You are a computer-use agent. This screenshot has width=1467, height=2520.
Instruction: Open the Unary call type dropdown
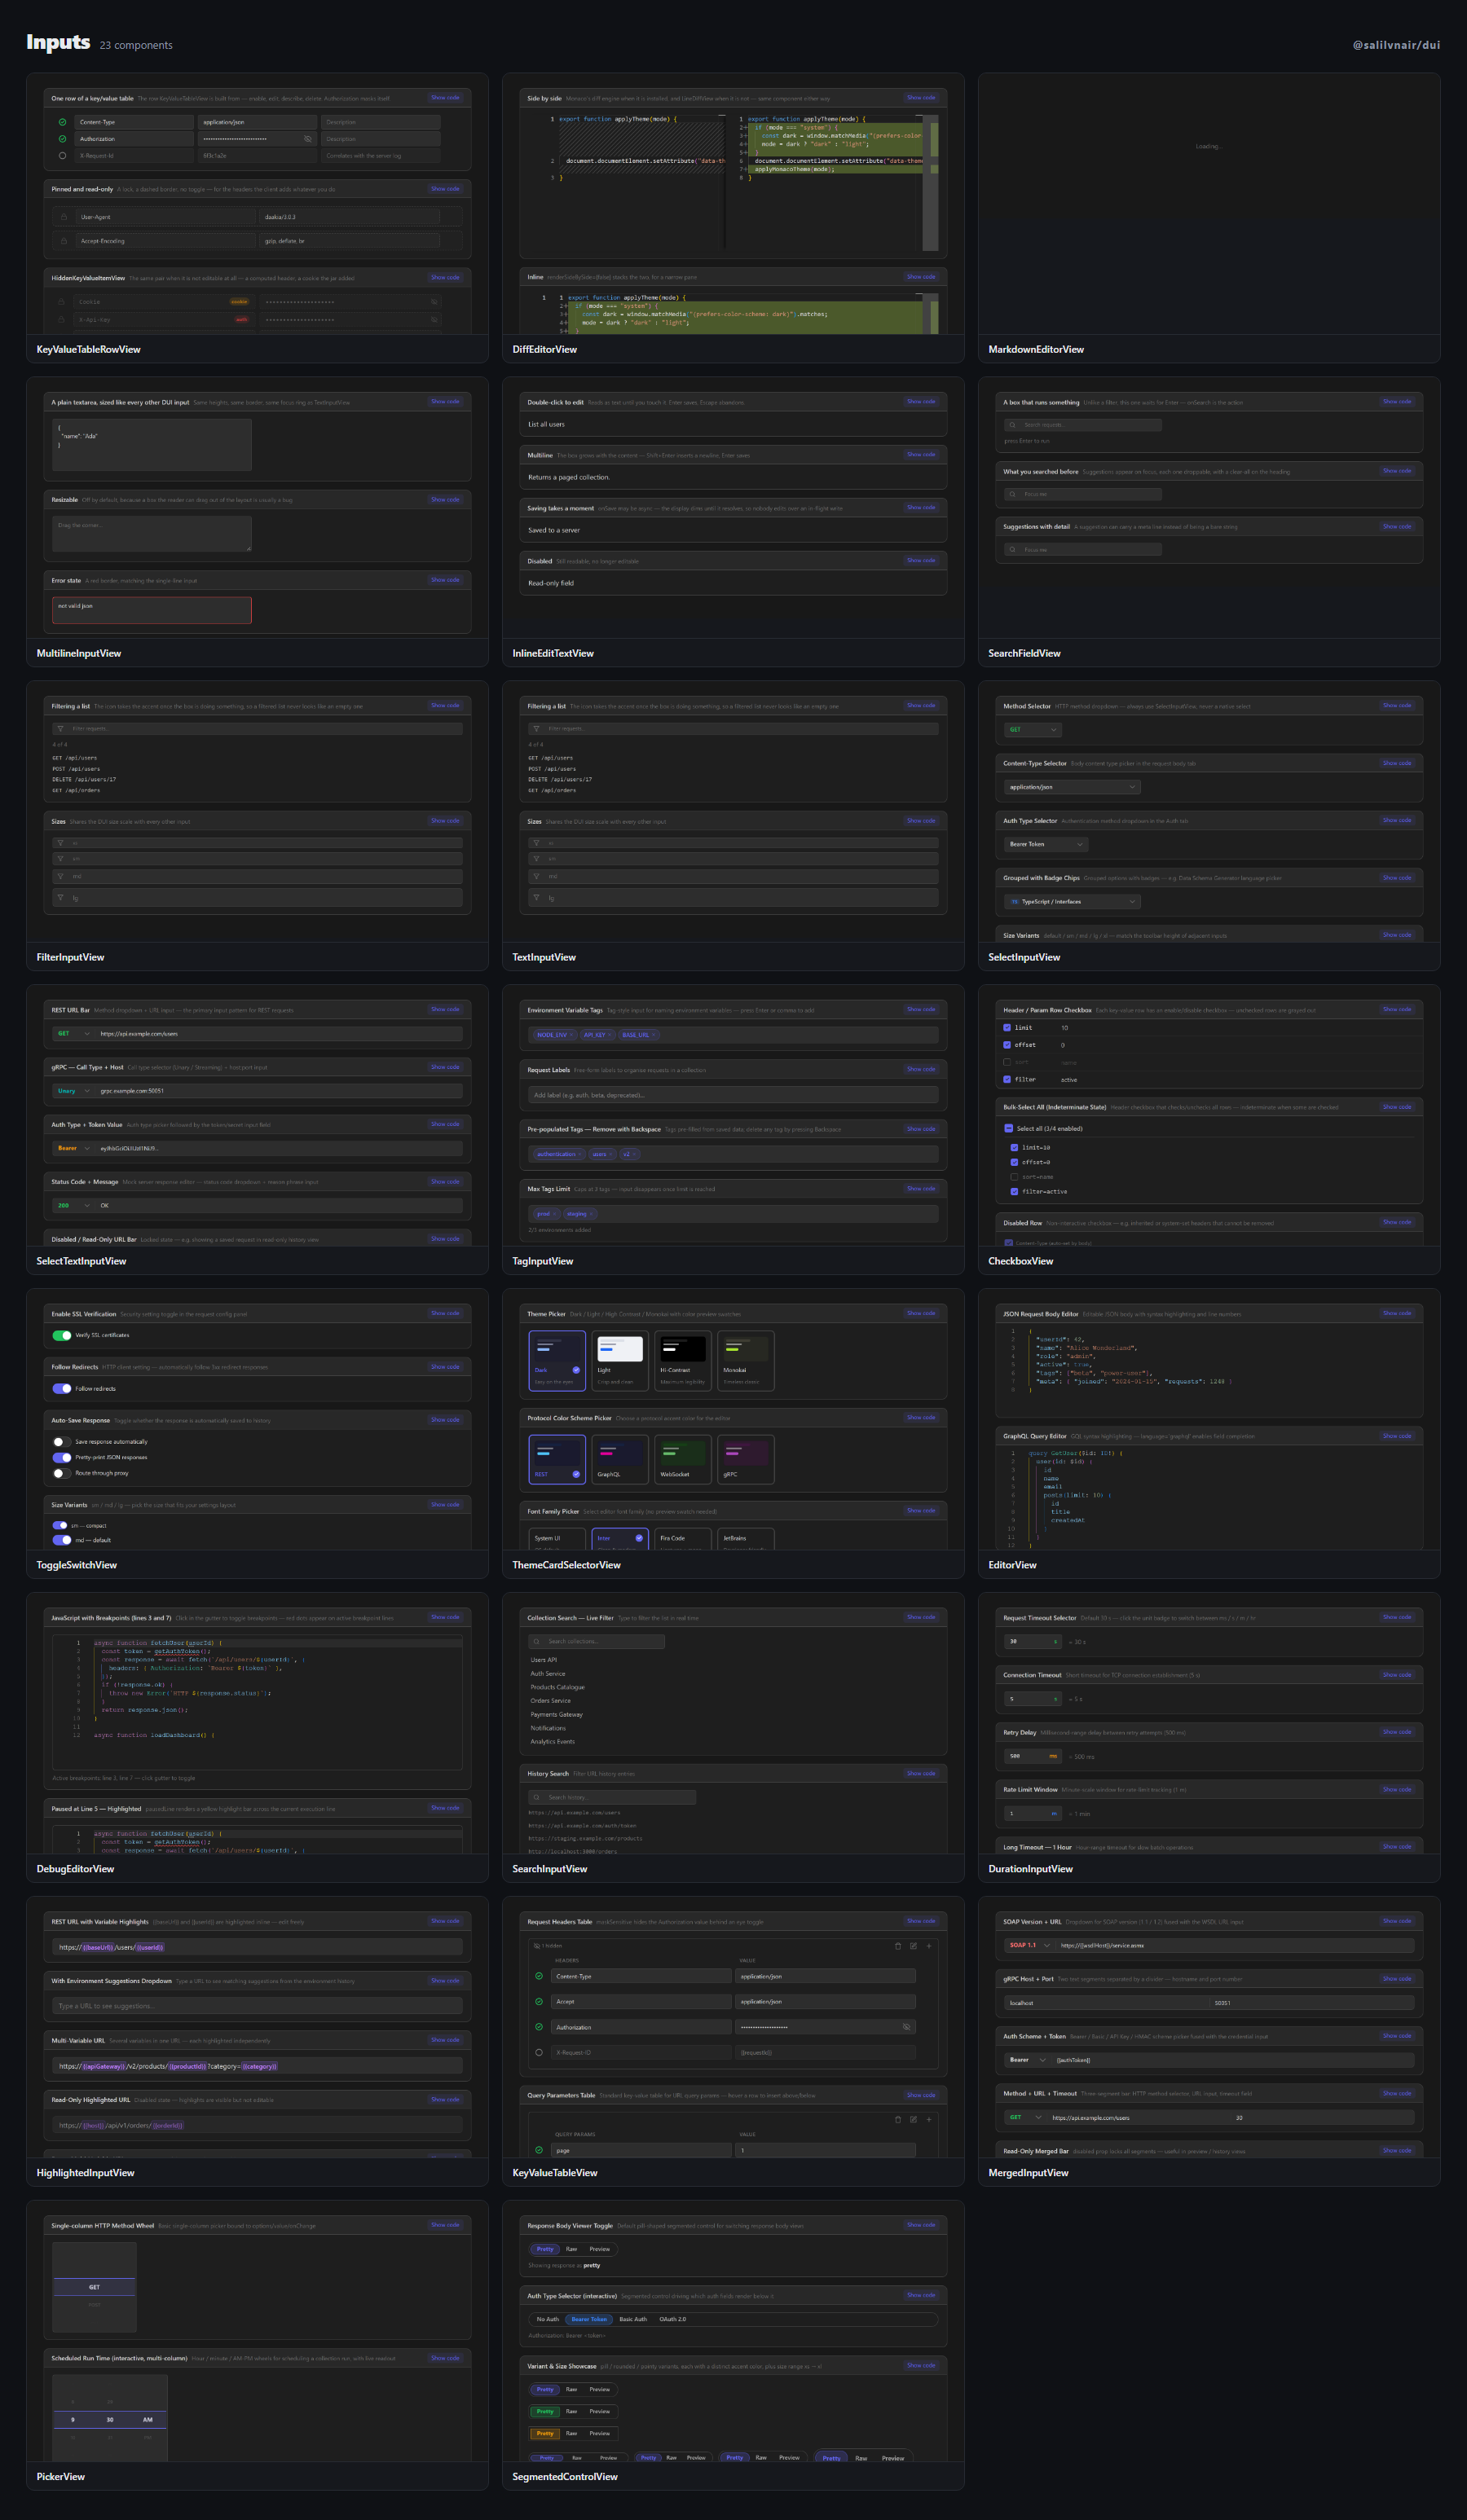73,1091
